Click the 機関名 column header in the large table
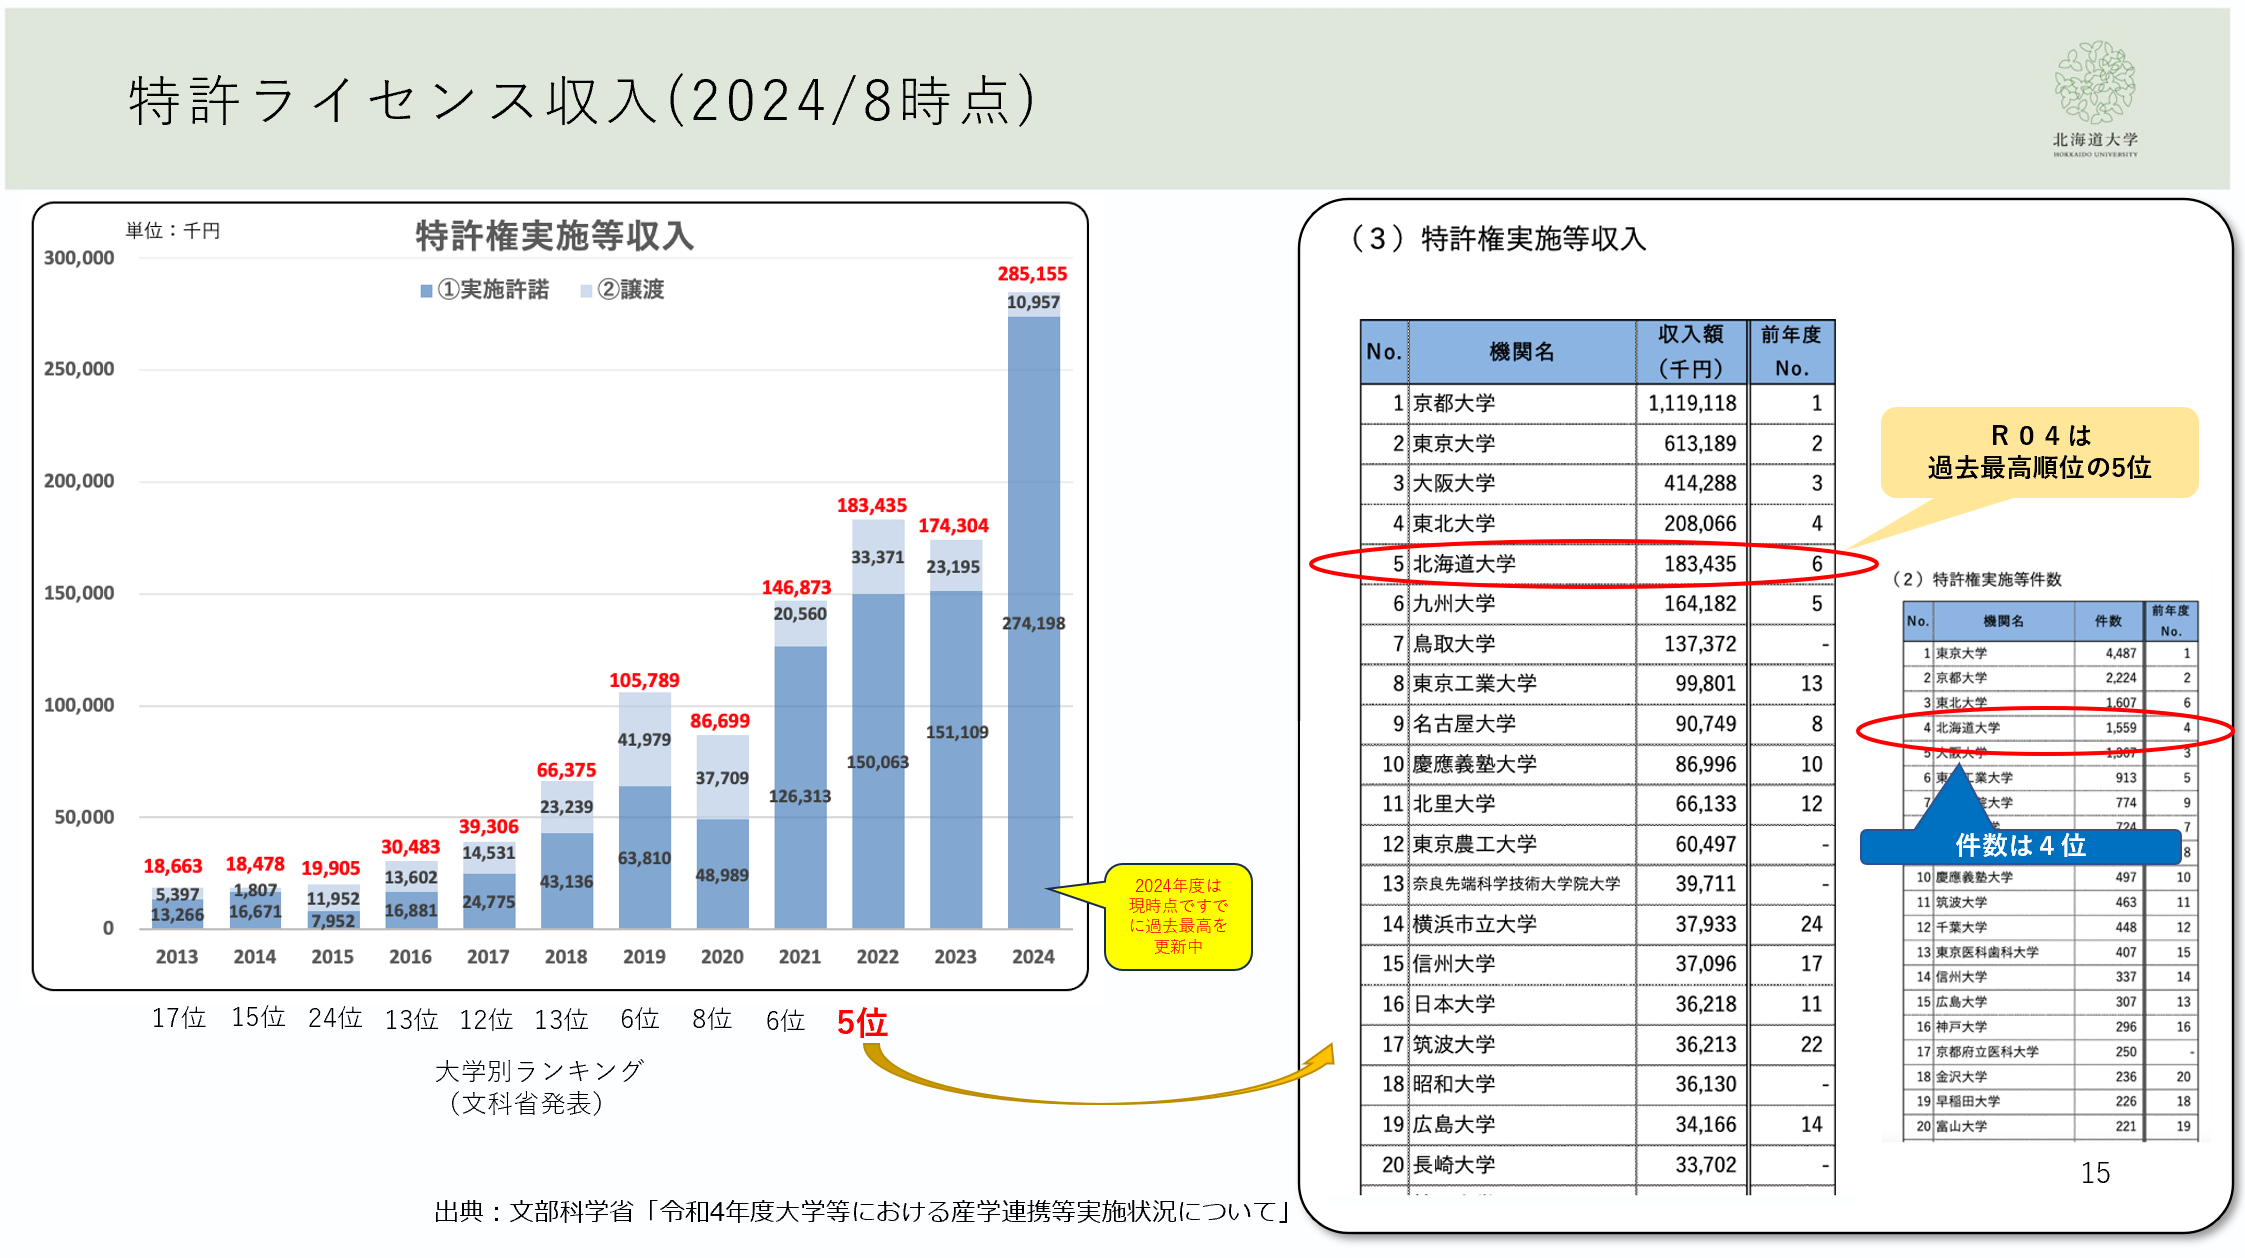This screenshot has width=2245, height=1258. (1522, 352)
